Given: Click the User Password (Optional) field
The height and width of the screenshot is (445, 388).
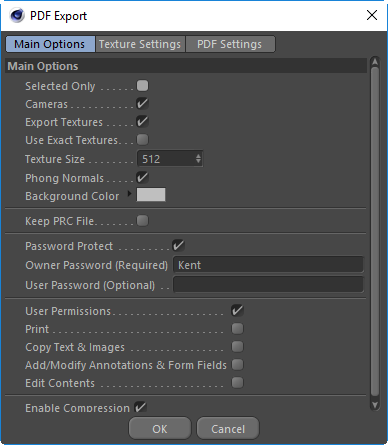Looking at the screenshot, I should (x=268, y=285).
